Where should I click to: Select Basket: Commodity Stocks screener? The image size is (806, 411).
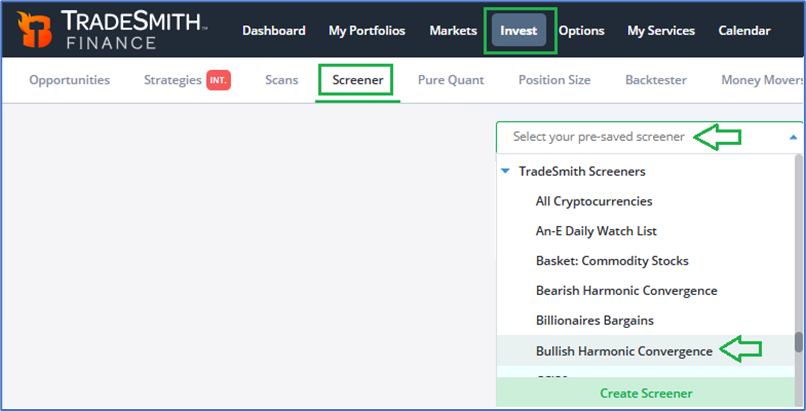tap(612, 261)
